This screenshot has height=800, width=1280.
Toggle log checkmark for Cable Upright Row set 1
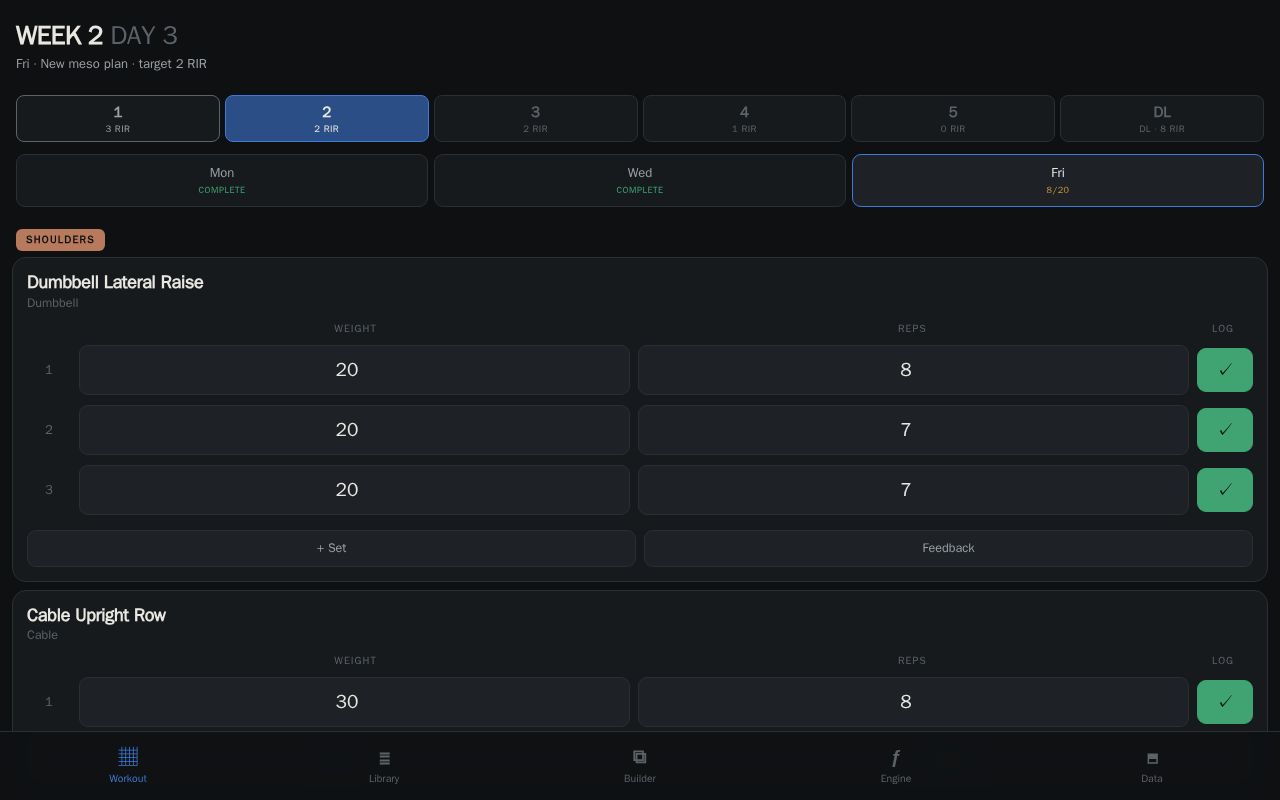(x=1225, y=702)
